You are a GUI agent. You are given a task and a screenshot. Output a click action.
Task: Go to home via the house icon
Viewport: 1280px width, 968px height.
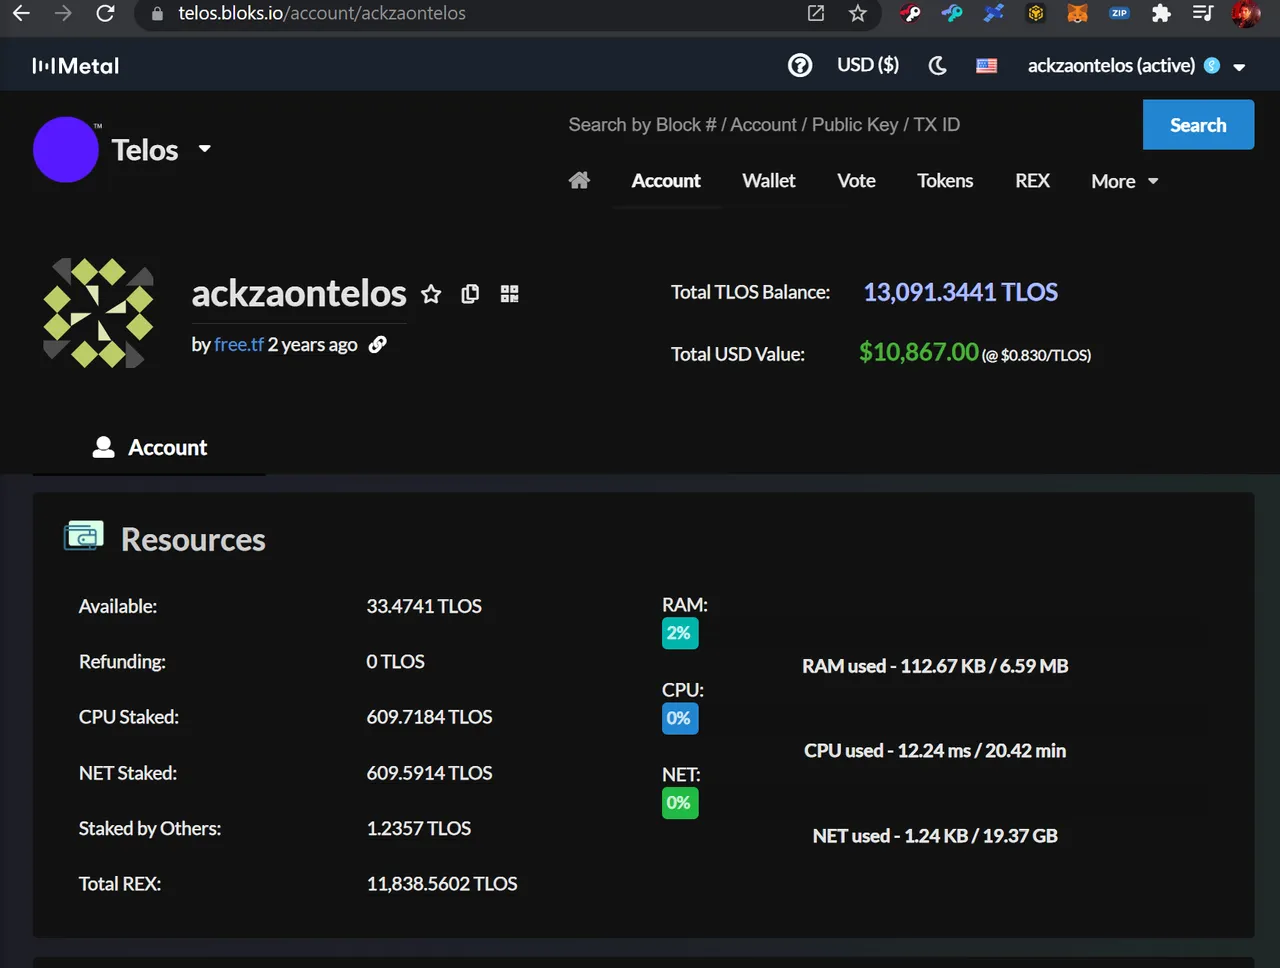tap(579, 180)
